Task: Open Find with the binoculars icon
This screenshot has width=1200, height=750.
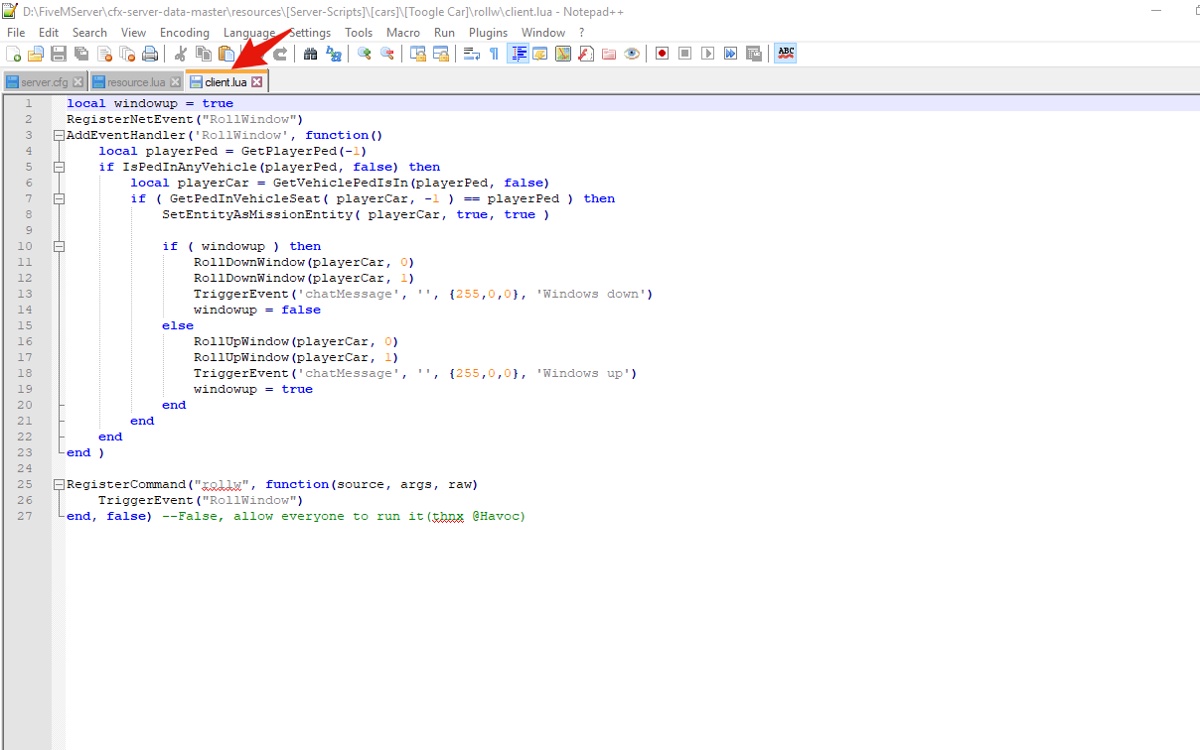Action: (x=310, y=54)
